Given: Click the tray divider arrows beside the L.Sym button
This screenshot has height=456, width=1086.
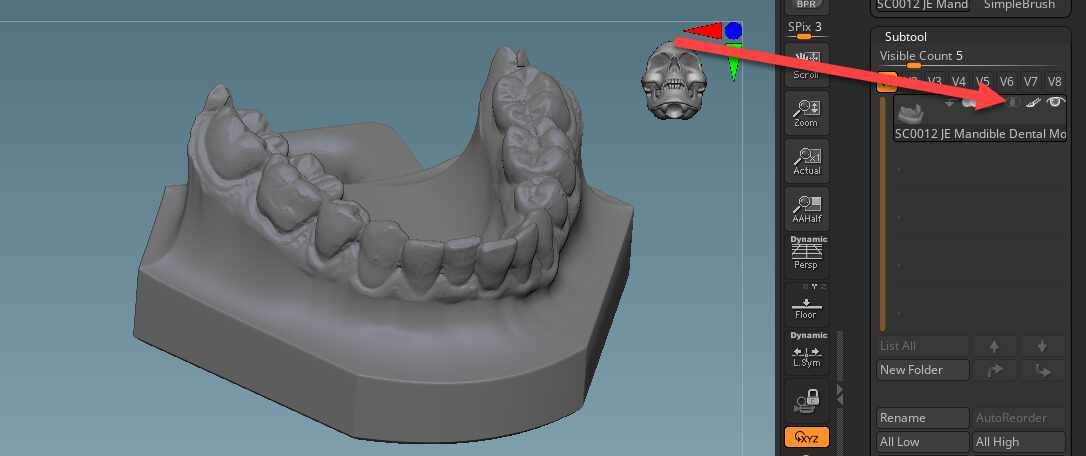Looking at the screenshot, I should click(x=840, y=394).
